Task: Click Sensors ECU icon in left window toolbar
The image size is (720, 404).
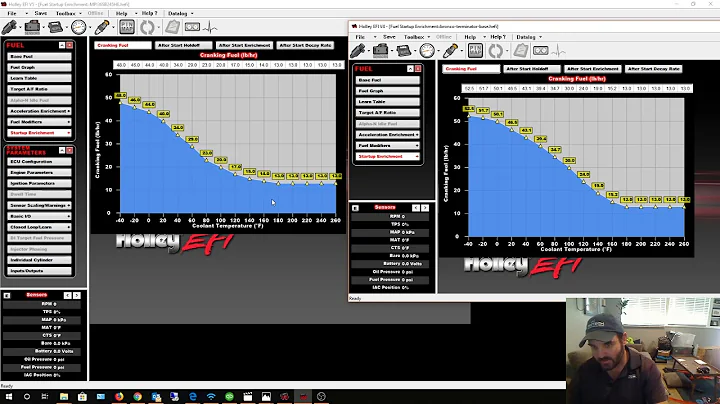Action: tap(32, 27)
